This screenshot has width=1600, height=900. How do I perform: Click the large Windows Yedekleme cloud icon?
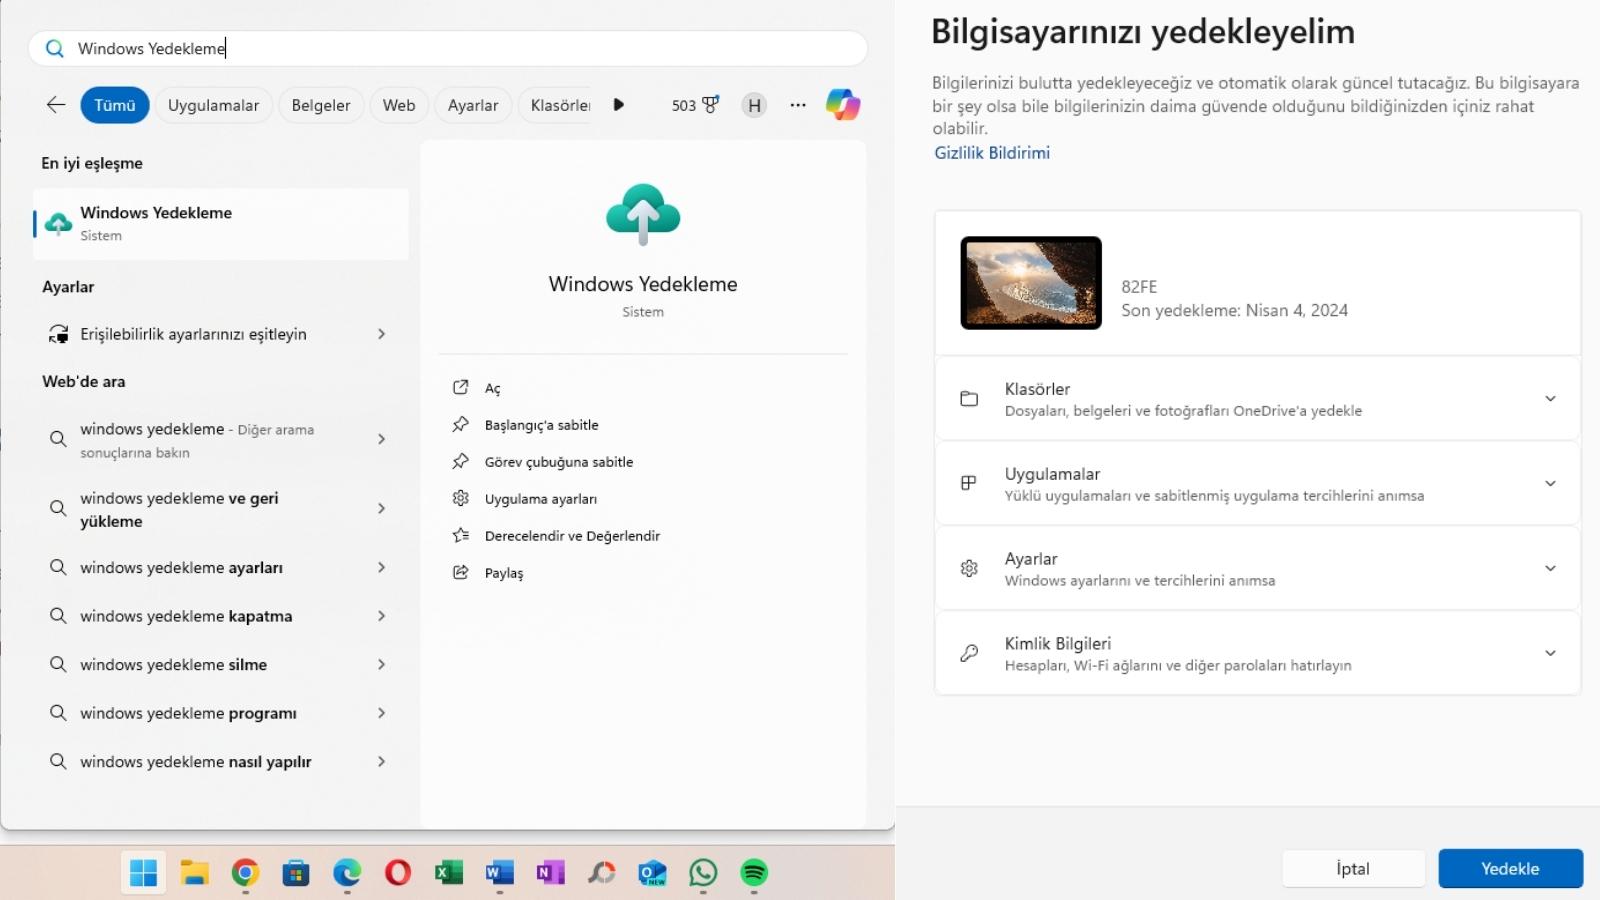click(x=643, y=214)
